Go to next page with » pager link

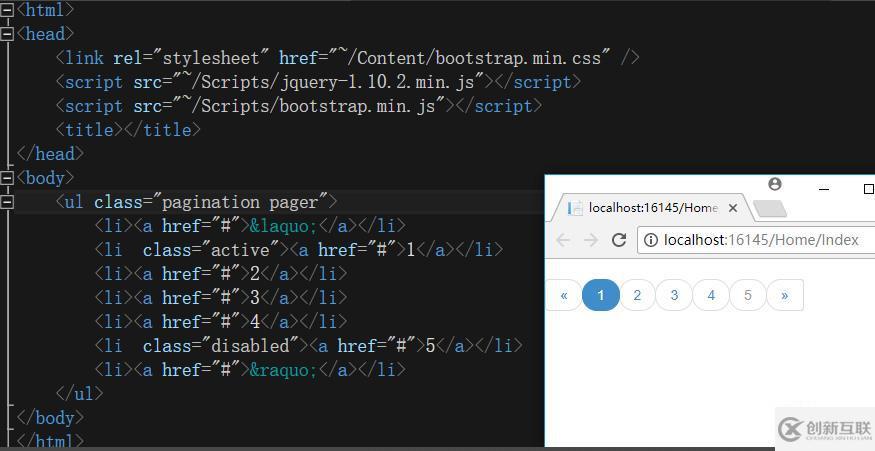[x=785, y=295]
